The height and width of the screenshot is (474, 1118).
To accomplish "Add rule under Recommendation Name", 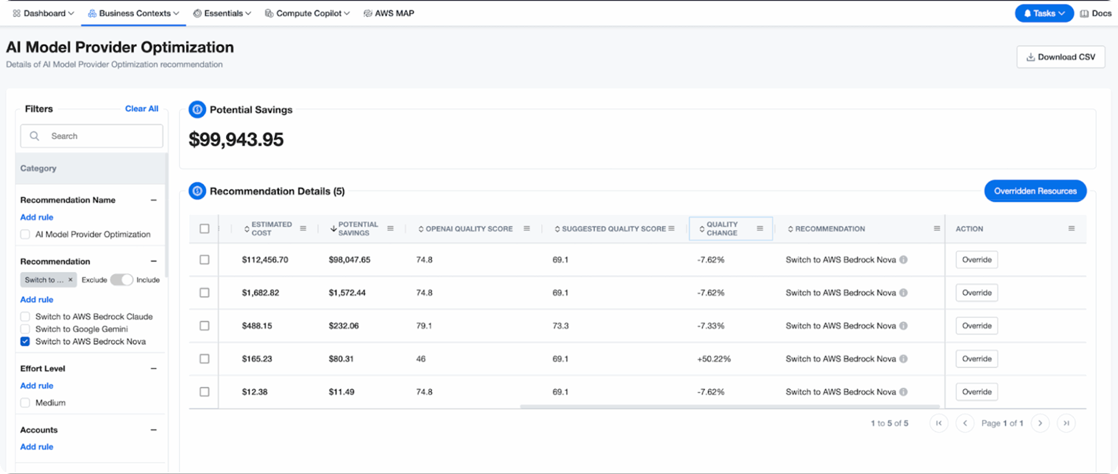I will pyautogui.click(x=36, y=217).
